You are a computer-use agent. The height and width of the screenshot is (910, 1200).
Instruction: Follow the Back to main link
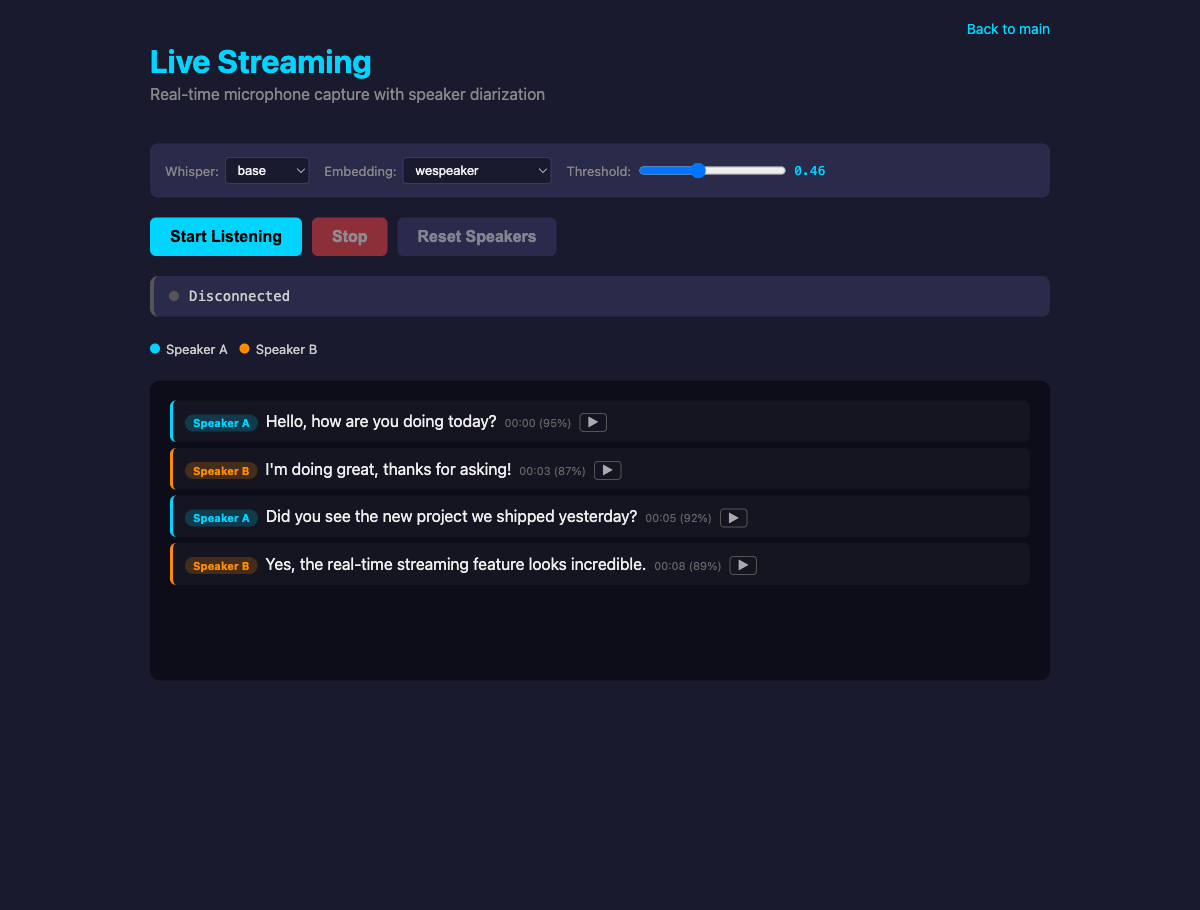(x=1008, y=29)
